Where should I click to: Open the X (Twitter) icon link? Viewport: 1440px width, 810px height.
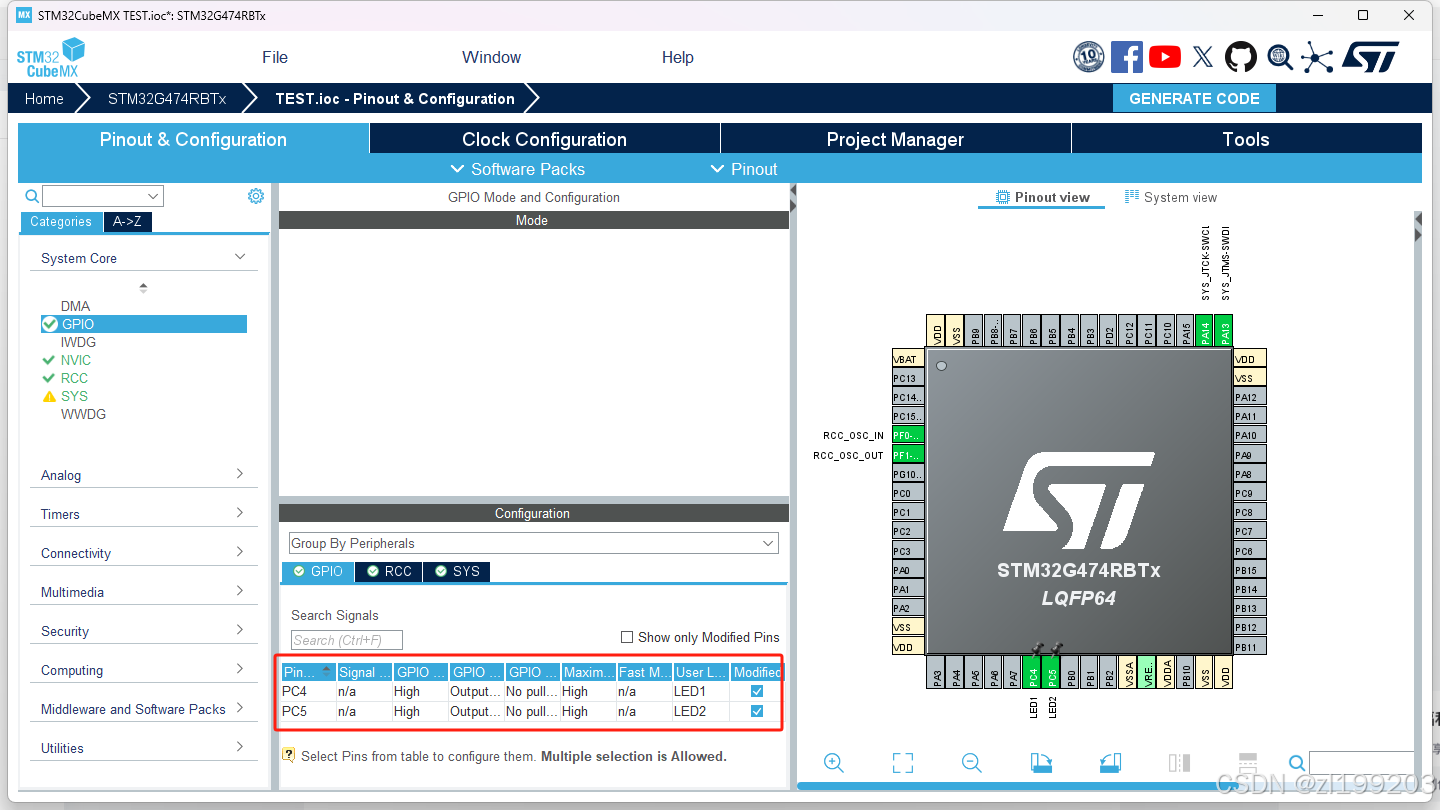1203,57
